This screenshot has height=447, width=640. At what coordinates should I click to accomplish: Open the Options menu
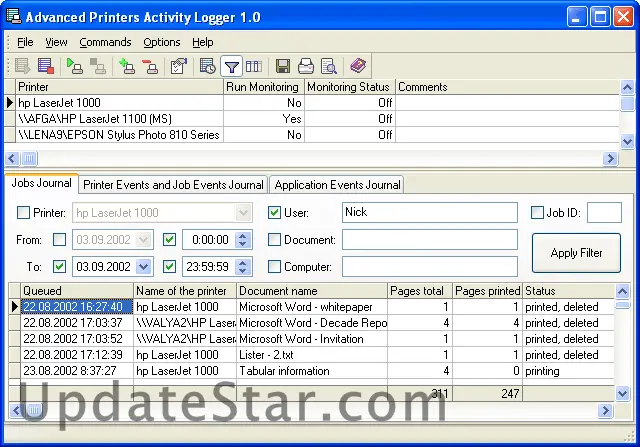[x=162, y=42]
